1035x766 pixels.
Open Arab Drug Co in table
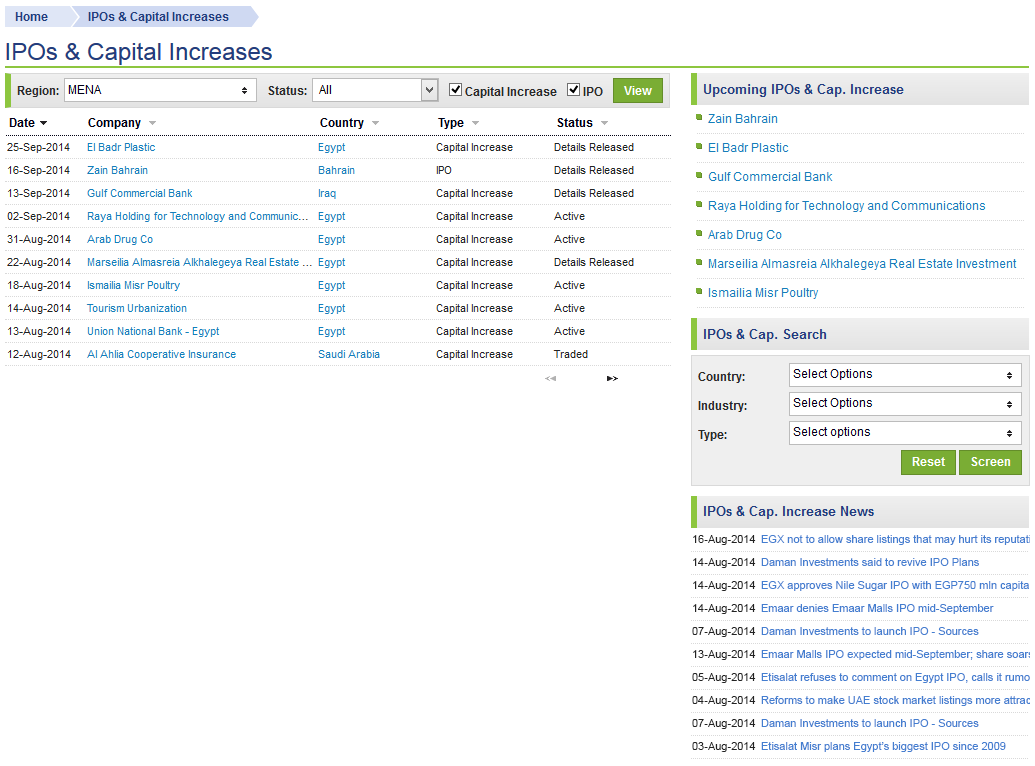119,240
